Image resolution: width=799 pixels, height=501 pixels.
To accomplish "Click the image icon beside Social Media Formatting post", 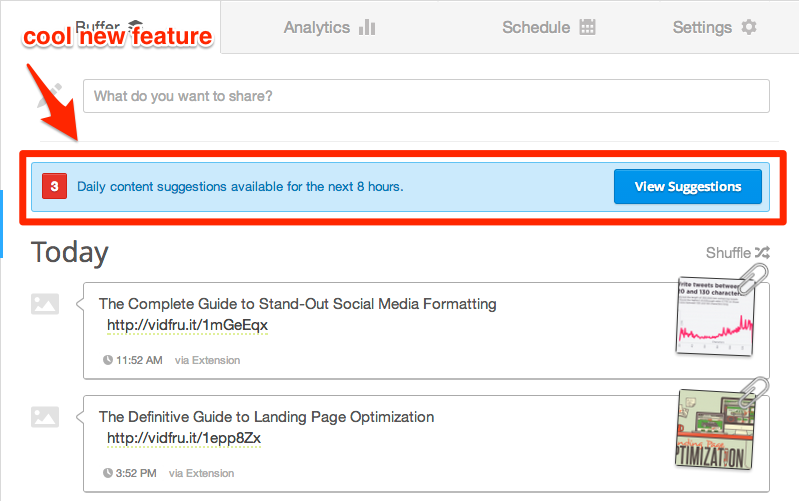I will [45, 304].
